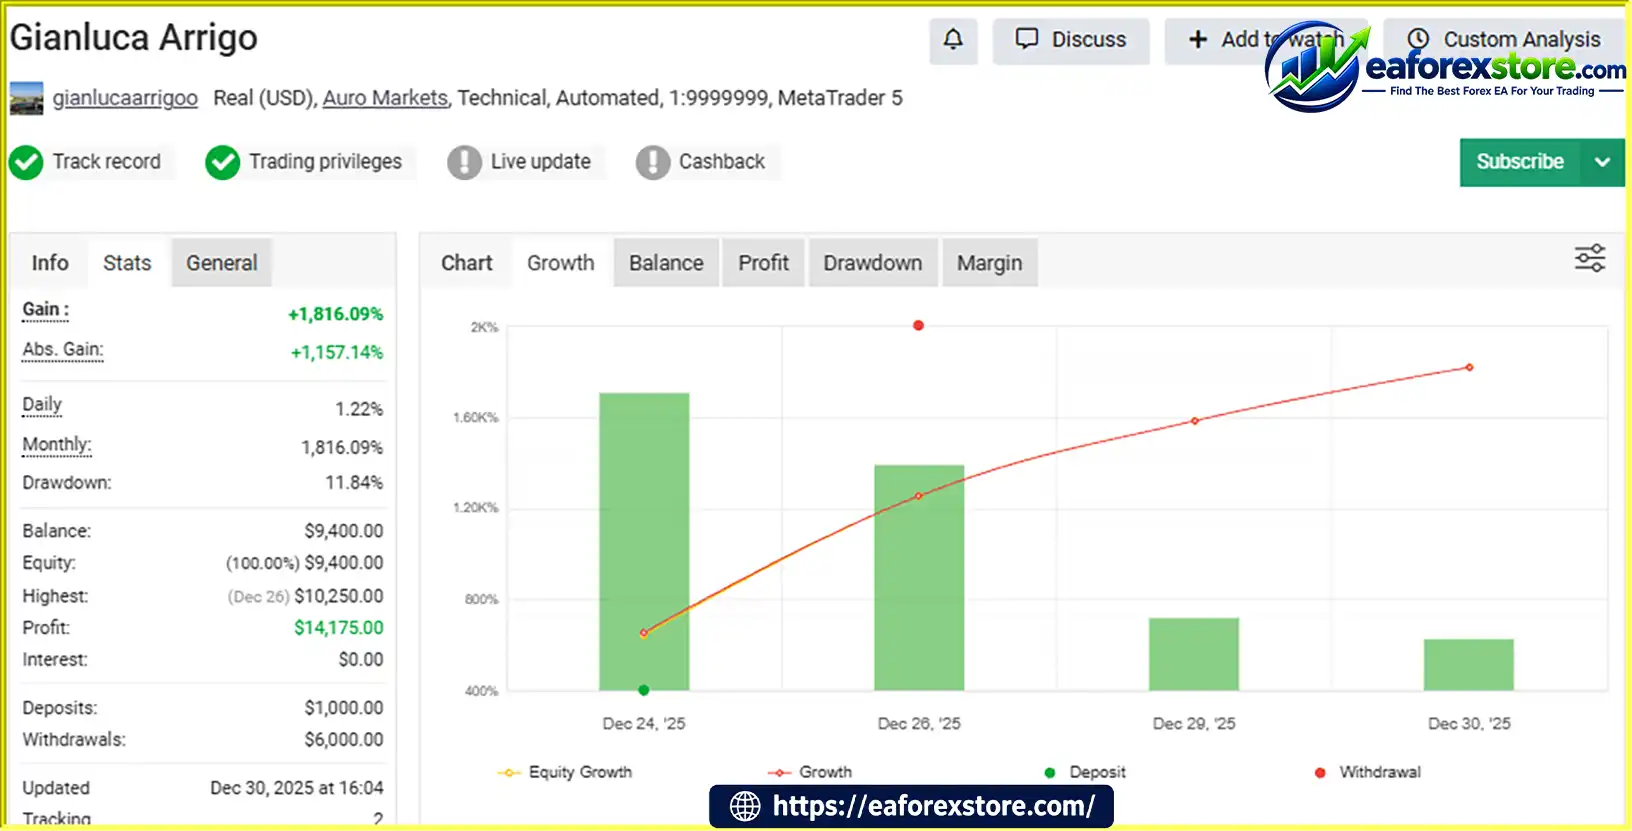Toggle the Equity Growth legend series

click(x=565, y=772)
